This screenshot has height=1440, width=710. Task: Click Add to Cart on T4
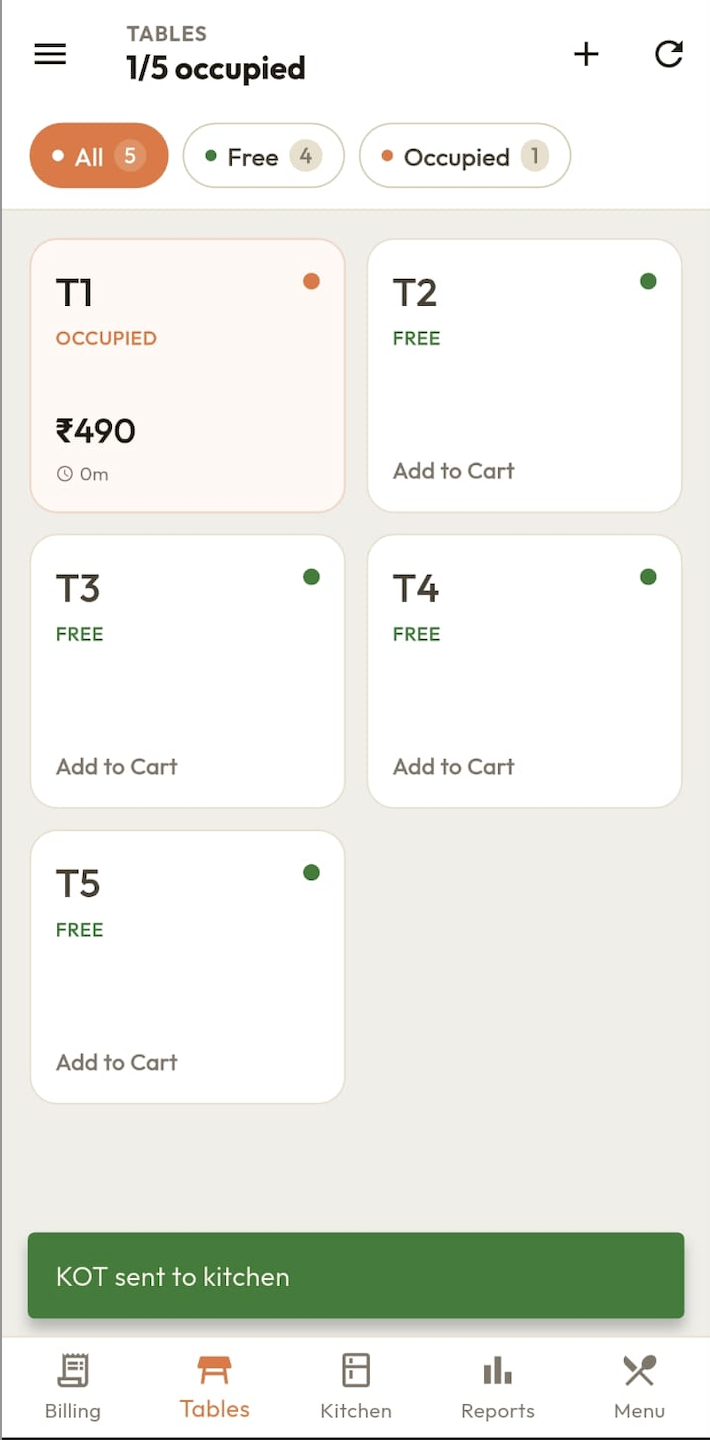tap(454, 767)
